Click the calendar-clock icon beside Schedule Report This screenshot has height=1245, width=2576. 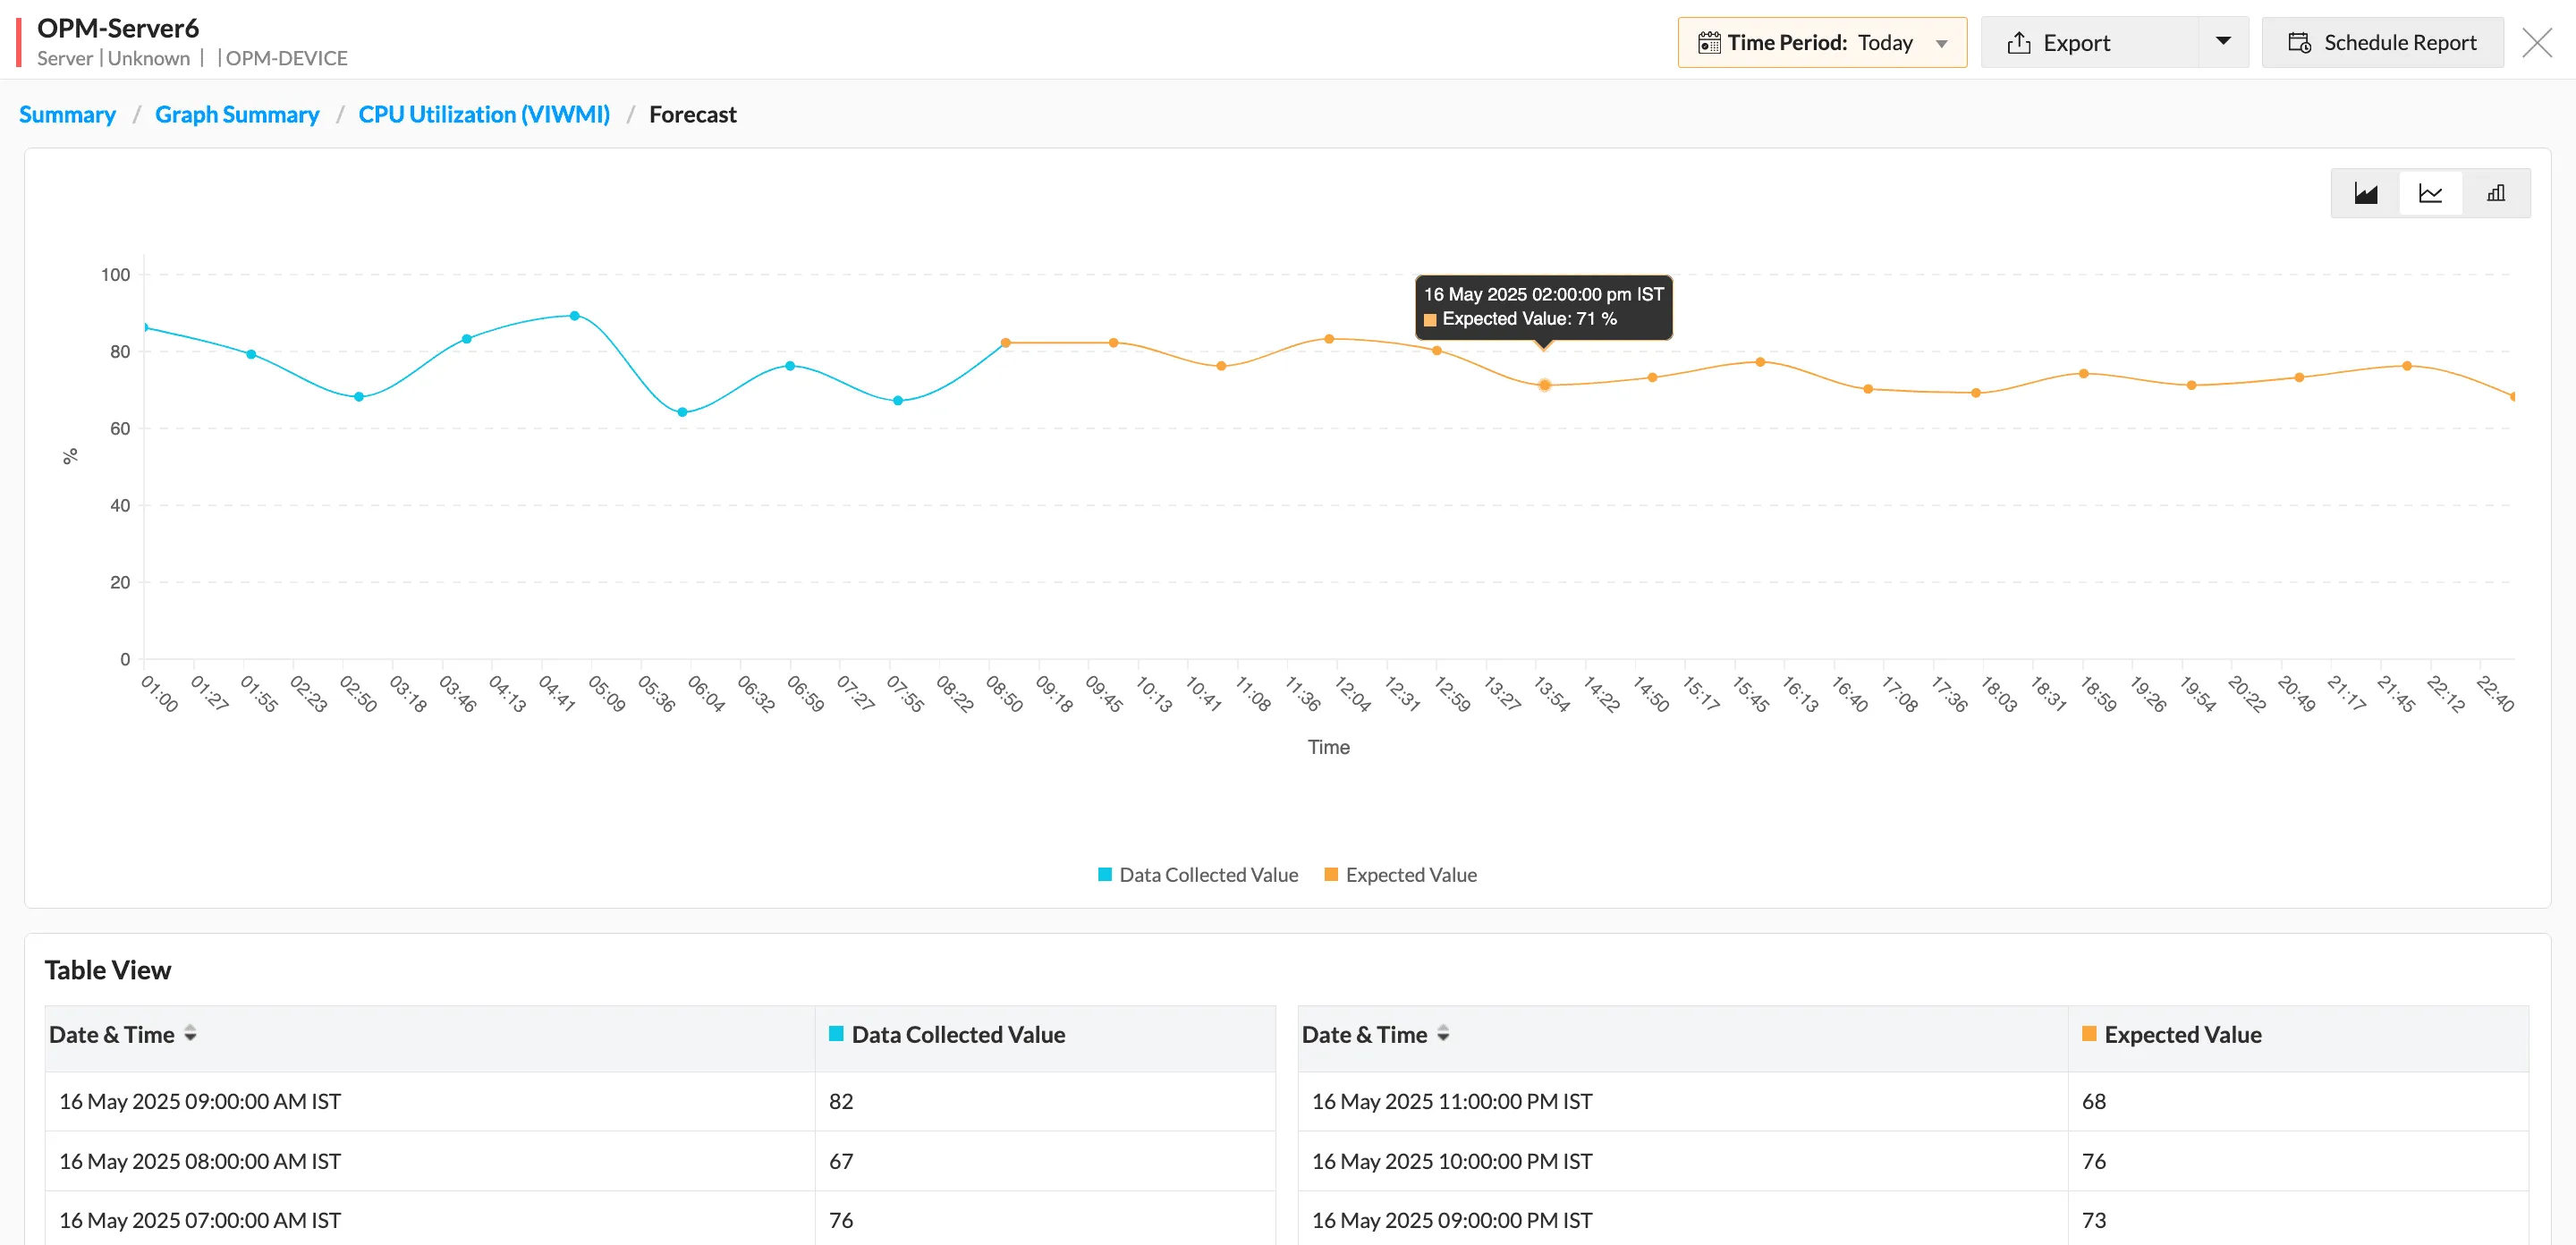pyautogui.click(x=2300, y=42)
